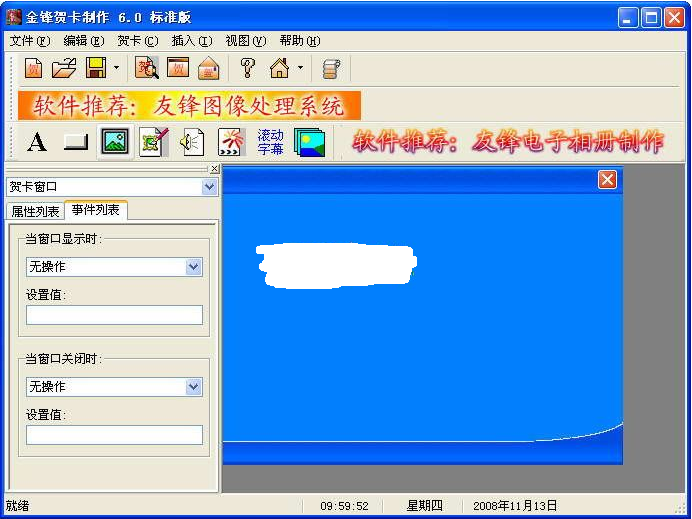
Task: Go to the home page icon
Action: click(x=279, y=68)
